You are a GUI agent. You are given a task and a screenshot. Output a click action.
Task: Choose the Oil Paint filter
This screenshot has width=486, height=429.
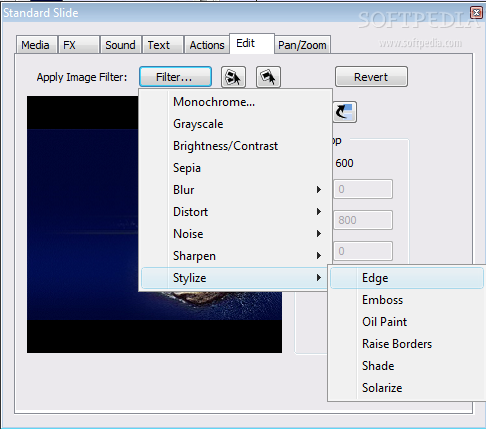pos(407,322)
